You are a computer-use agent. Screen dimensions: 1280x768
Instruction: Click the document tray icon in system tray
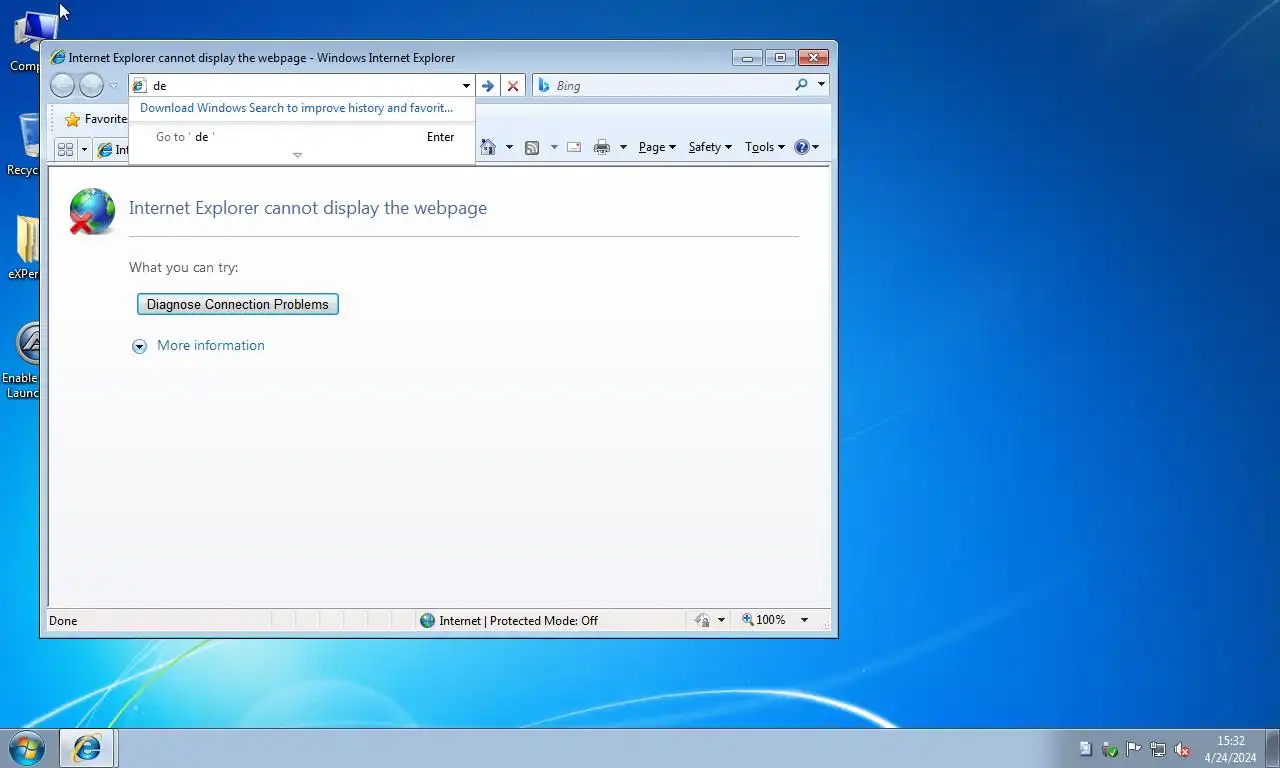[x=1085, y=749]
